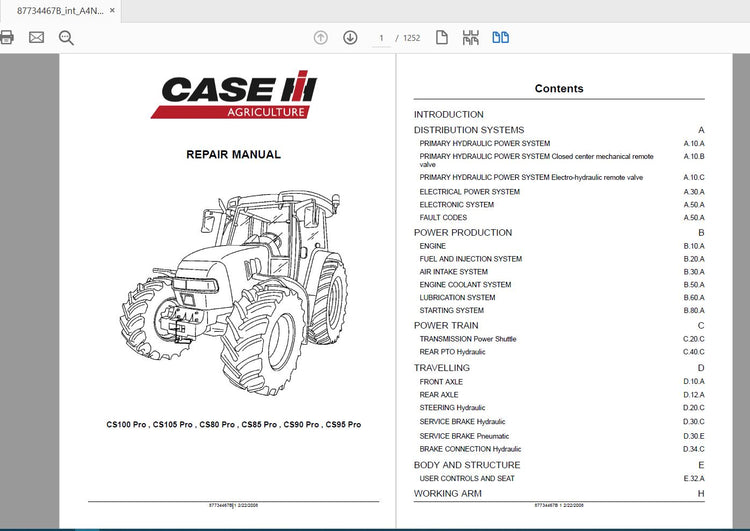This screenshot has width=750, height=531.
Task: Enable scrolling page display icon
Action: [470, 38]
